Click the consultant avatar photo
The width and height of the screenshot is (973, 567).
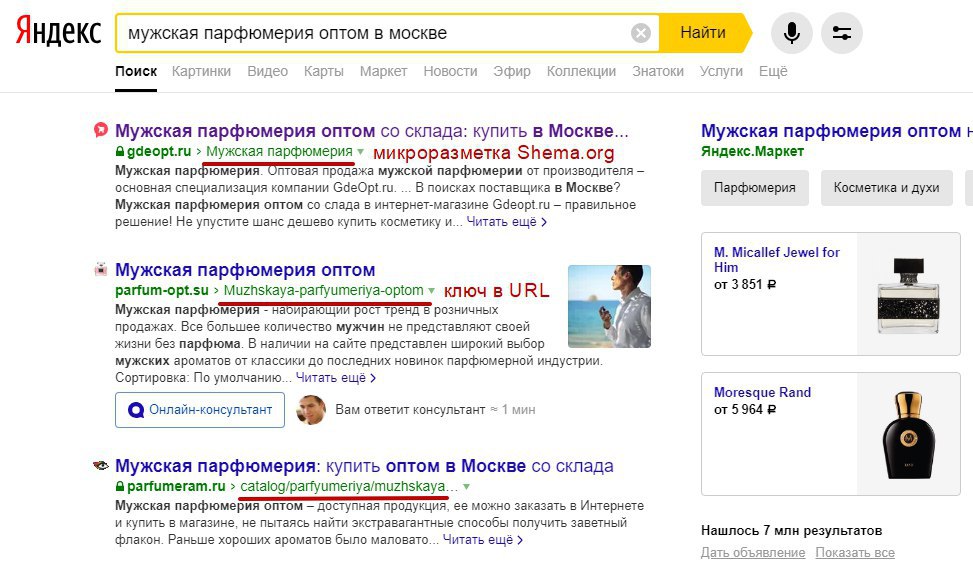(311, 409)
